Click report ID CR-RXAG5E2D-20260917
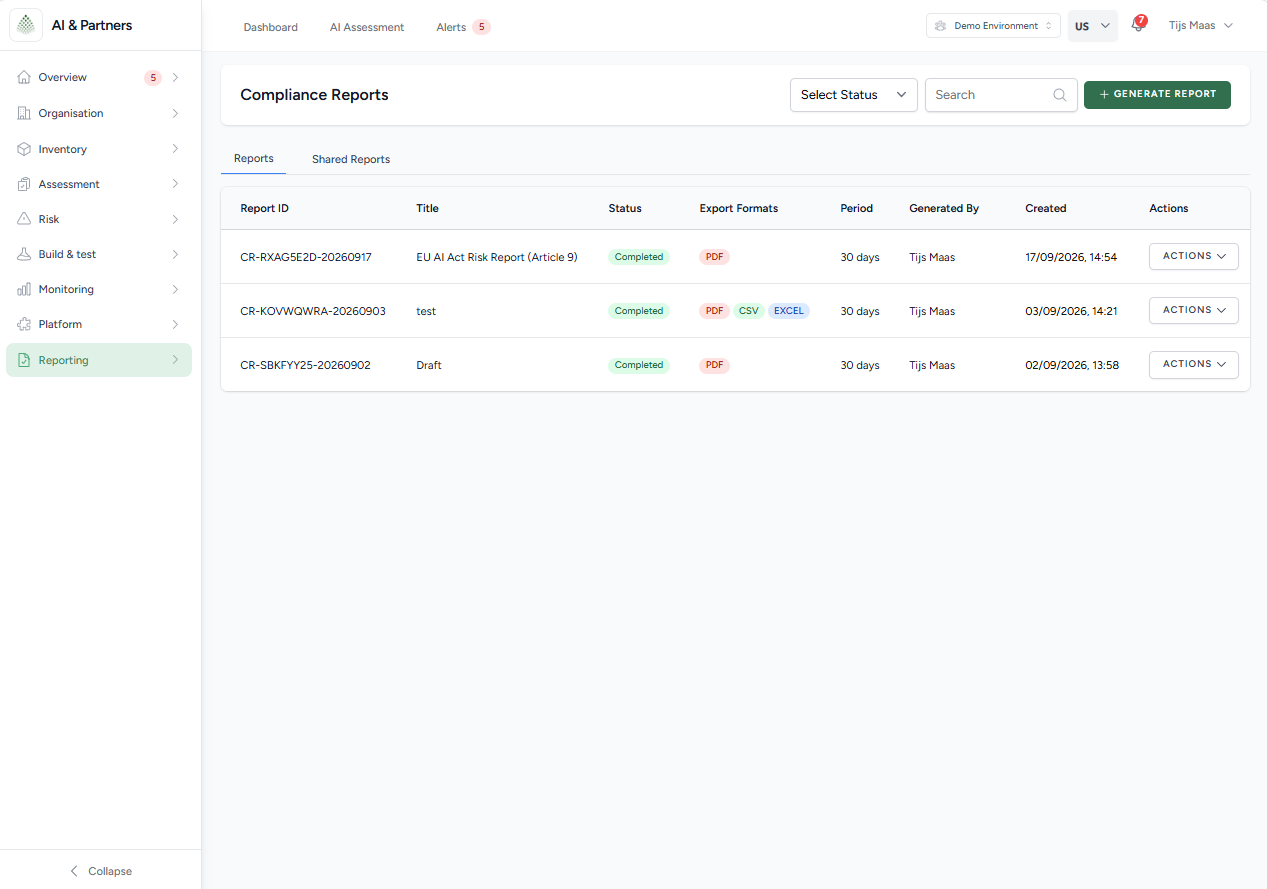The width and height of the screenshot is (1267, 889). 306,257
